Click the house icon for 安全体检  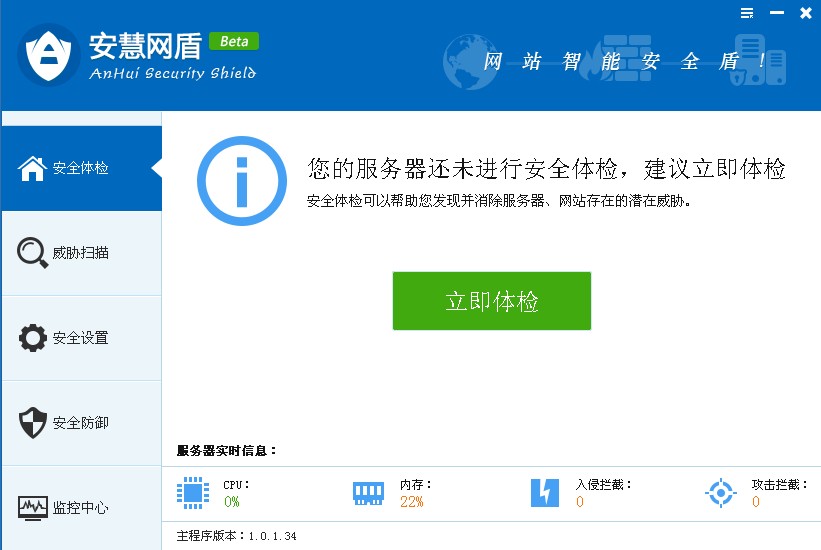(32, 168)
